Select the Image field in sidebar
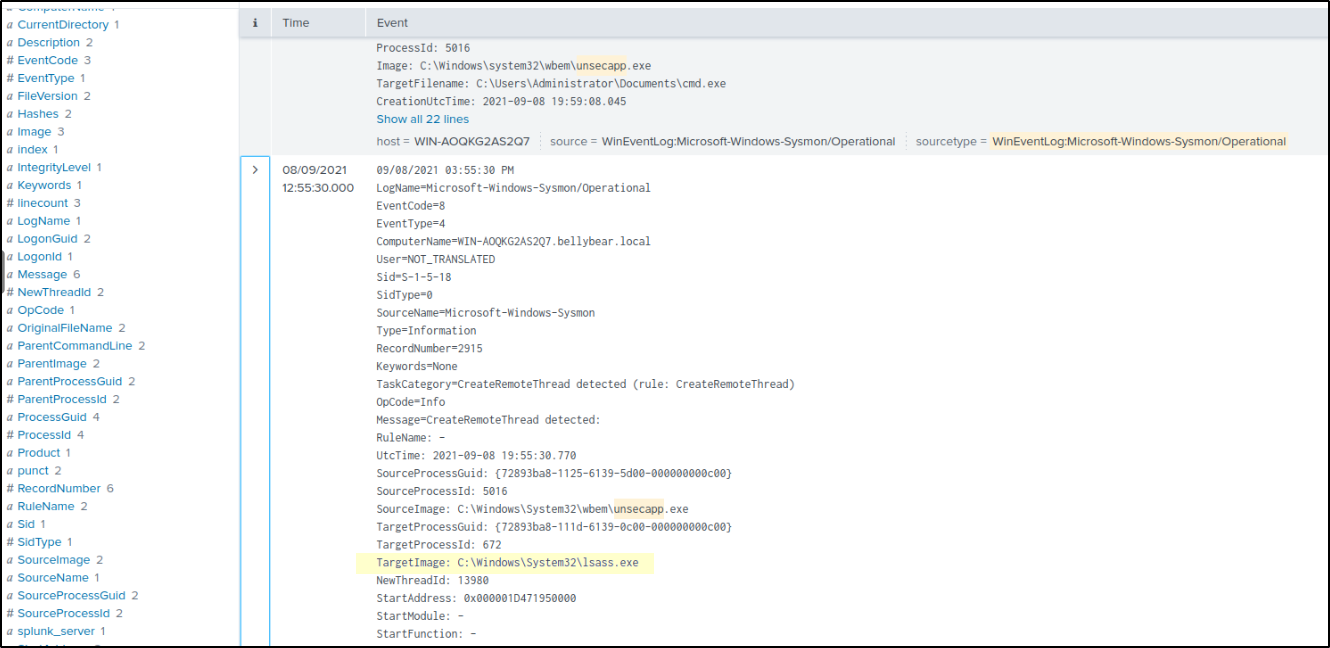Viewport: 1330px width, 648px height. (34, 132)
